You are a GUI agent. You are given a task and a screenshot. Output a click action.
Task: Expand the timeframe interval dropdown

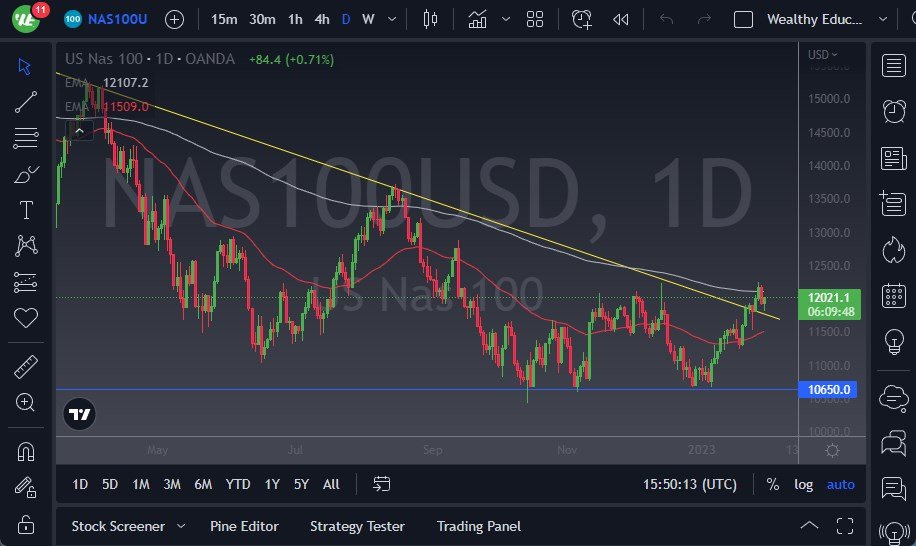click(x=392, y=19)
